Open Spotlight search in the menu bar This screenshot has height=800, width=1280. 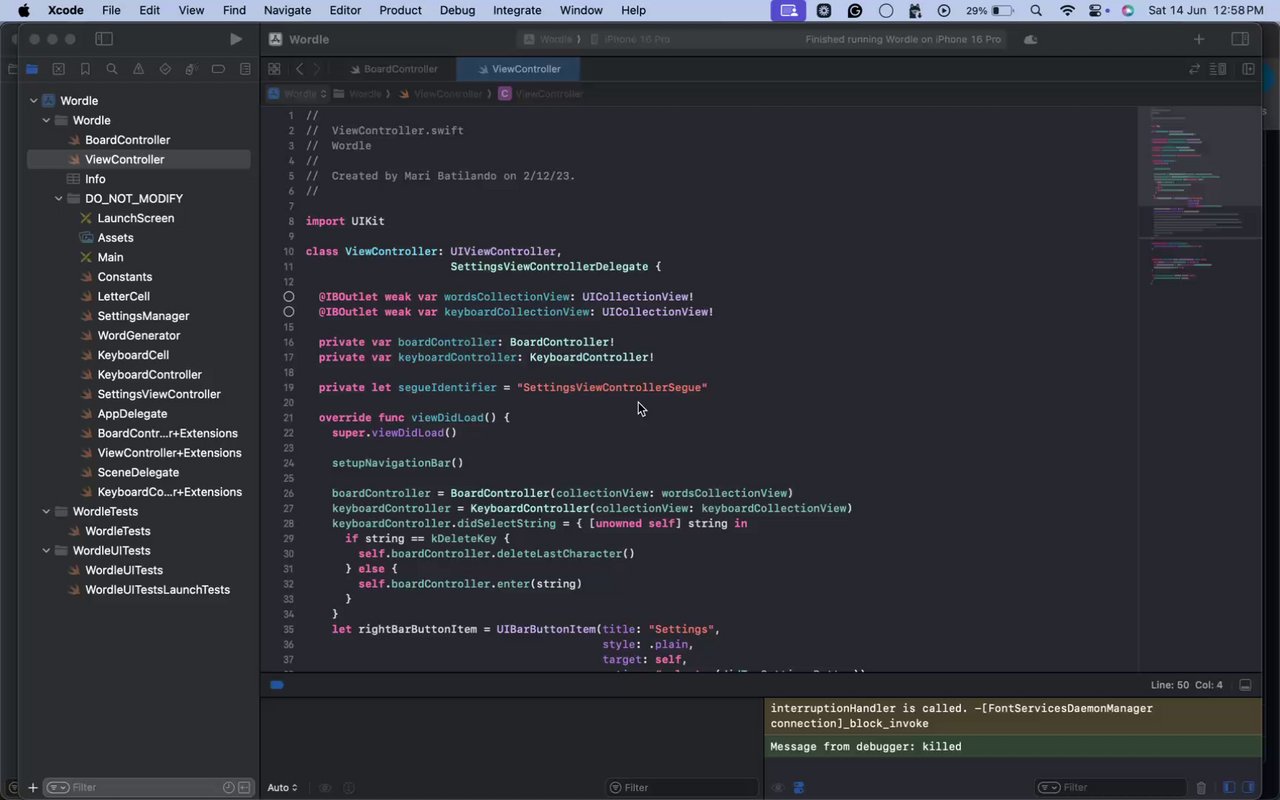pyautogui.click(x=1036, y=10)
